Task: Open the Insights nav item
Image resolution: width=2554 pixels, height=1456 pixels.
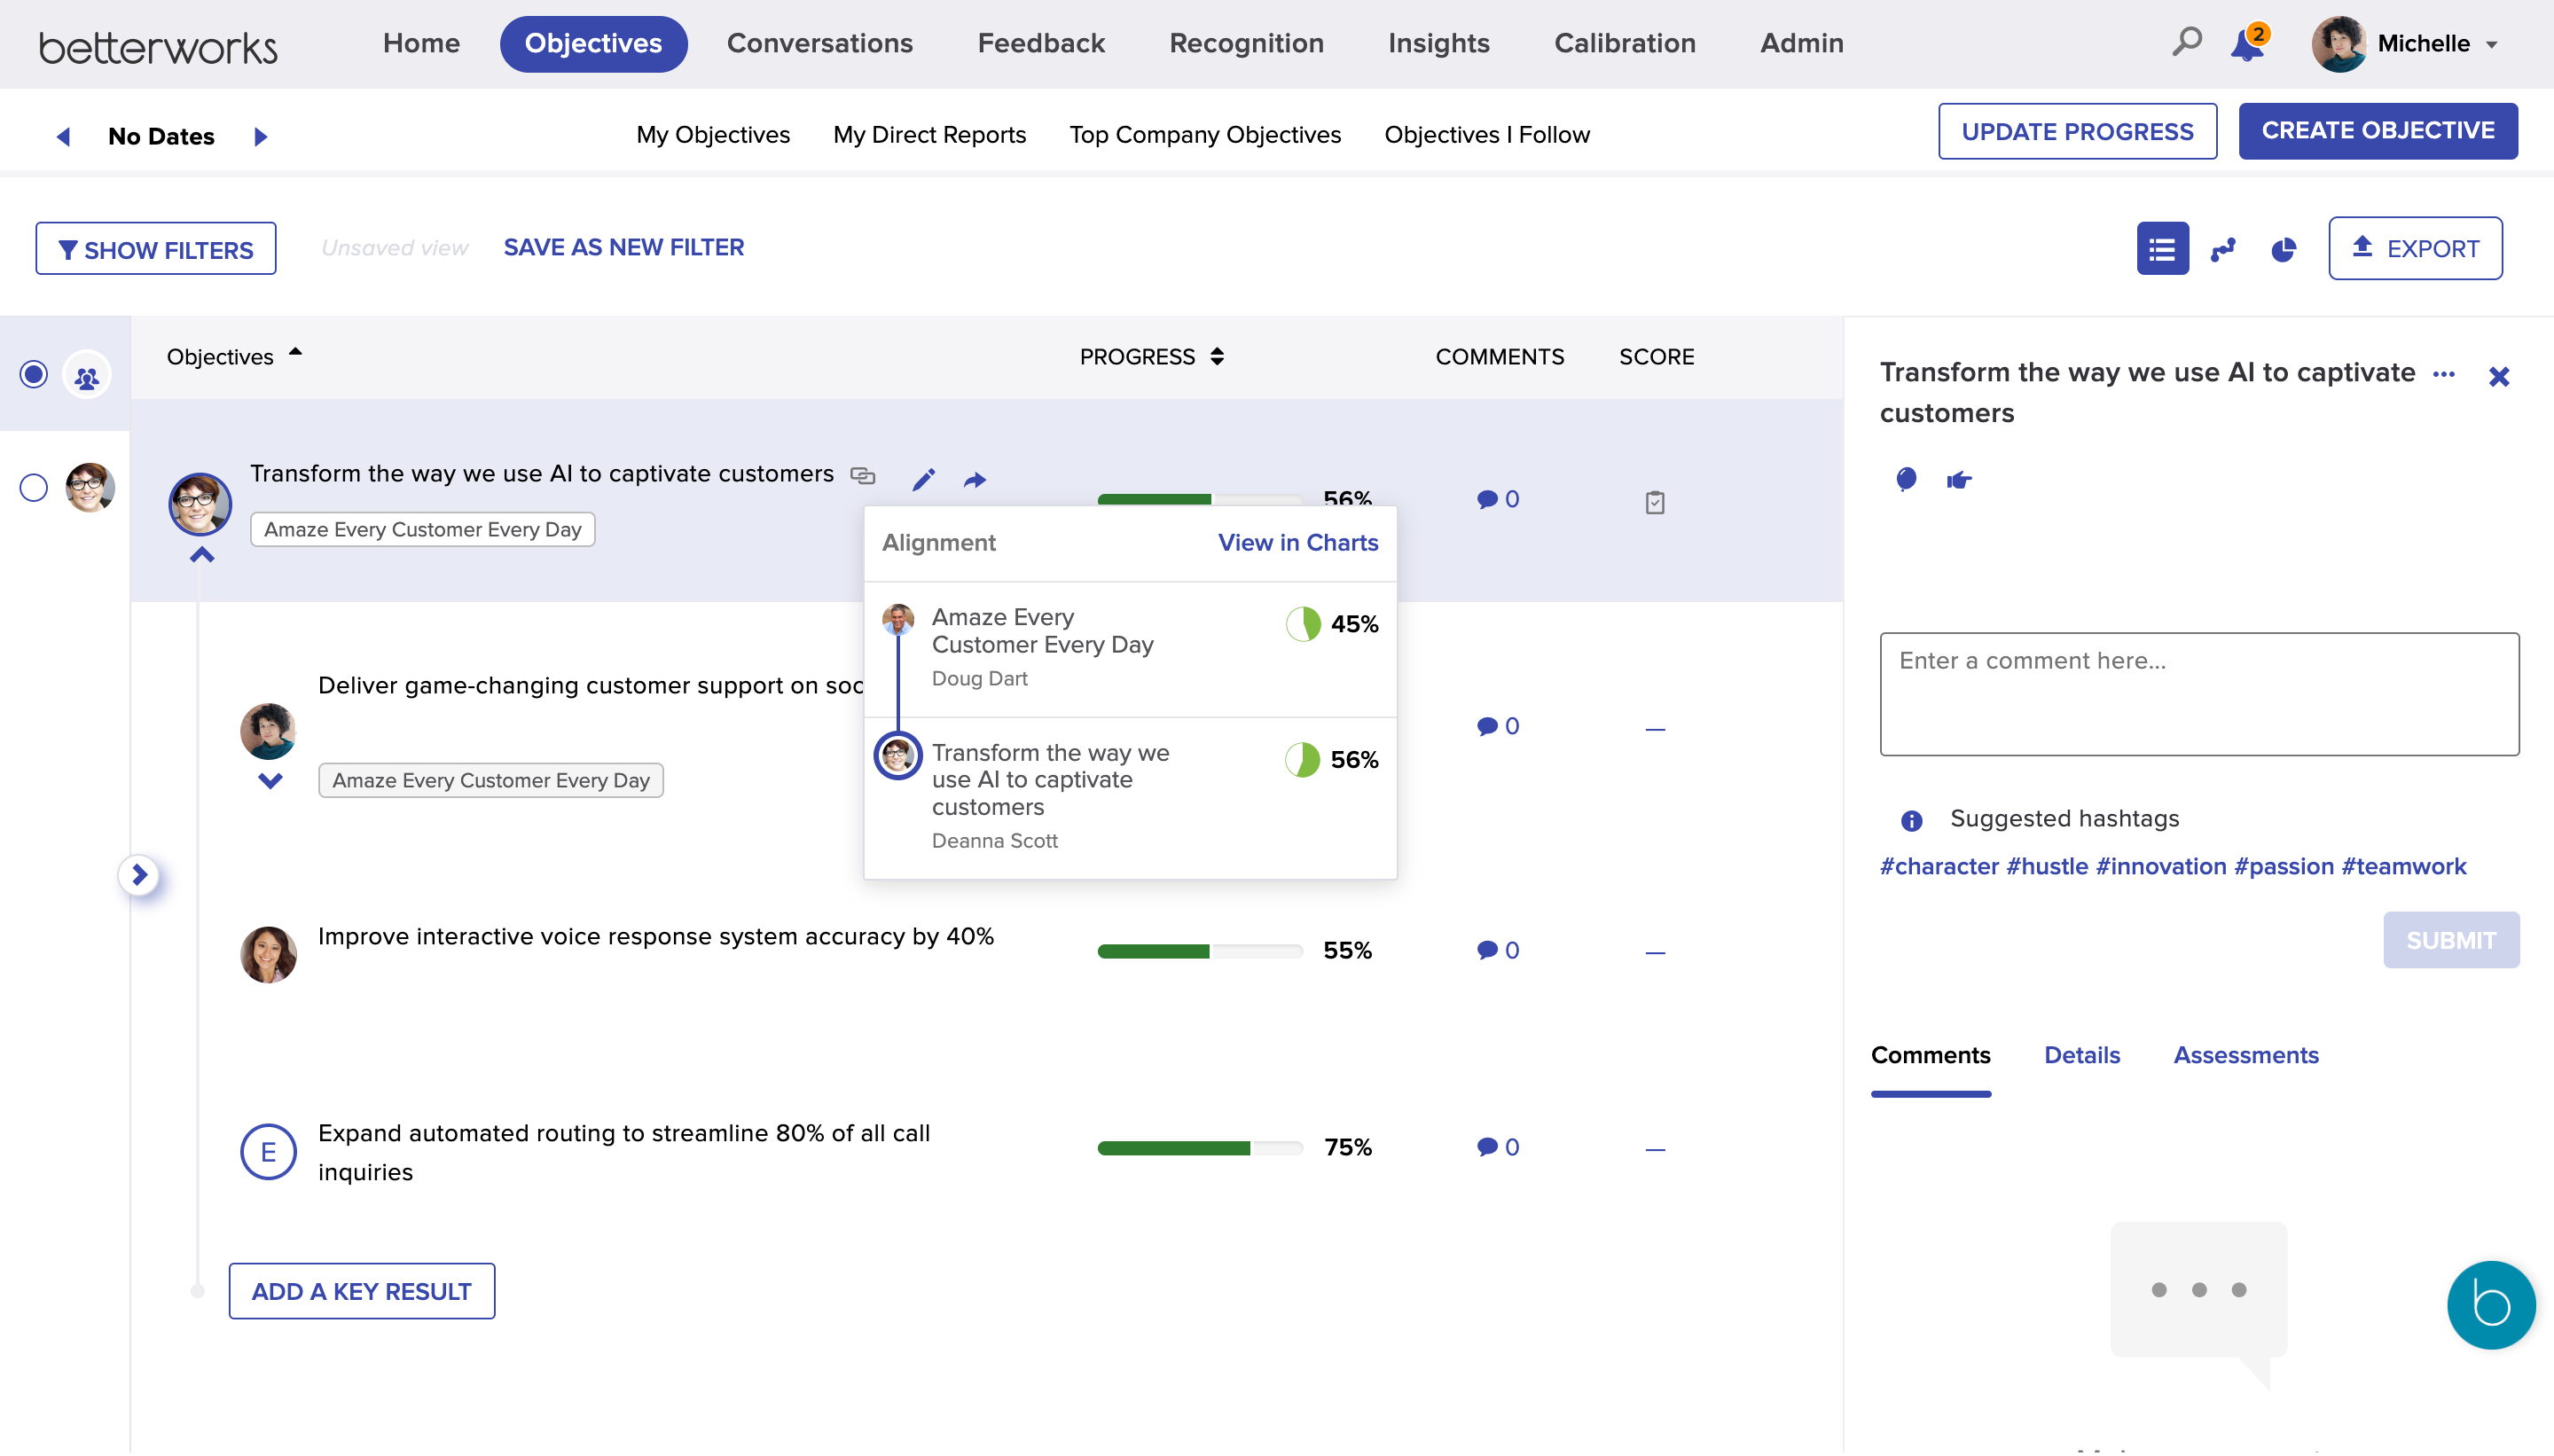Action: click(x=1438, y=43)
